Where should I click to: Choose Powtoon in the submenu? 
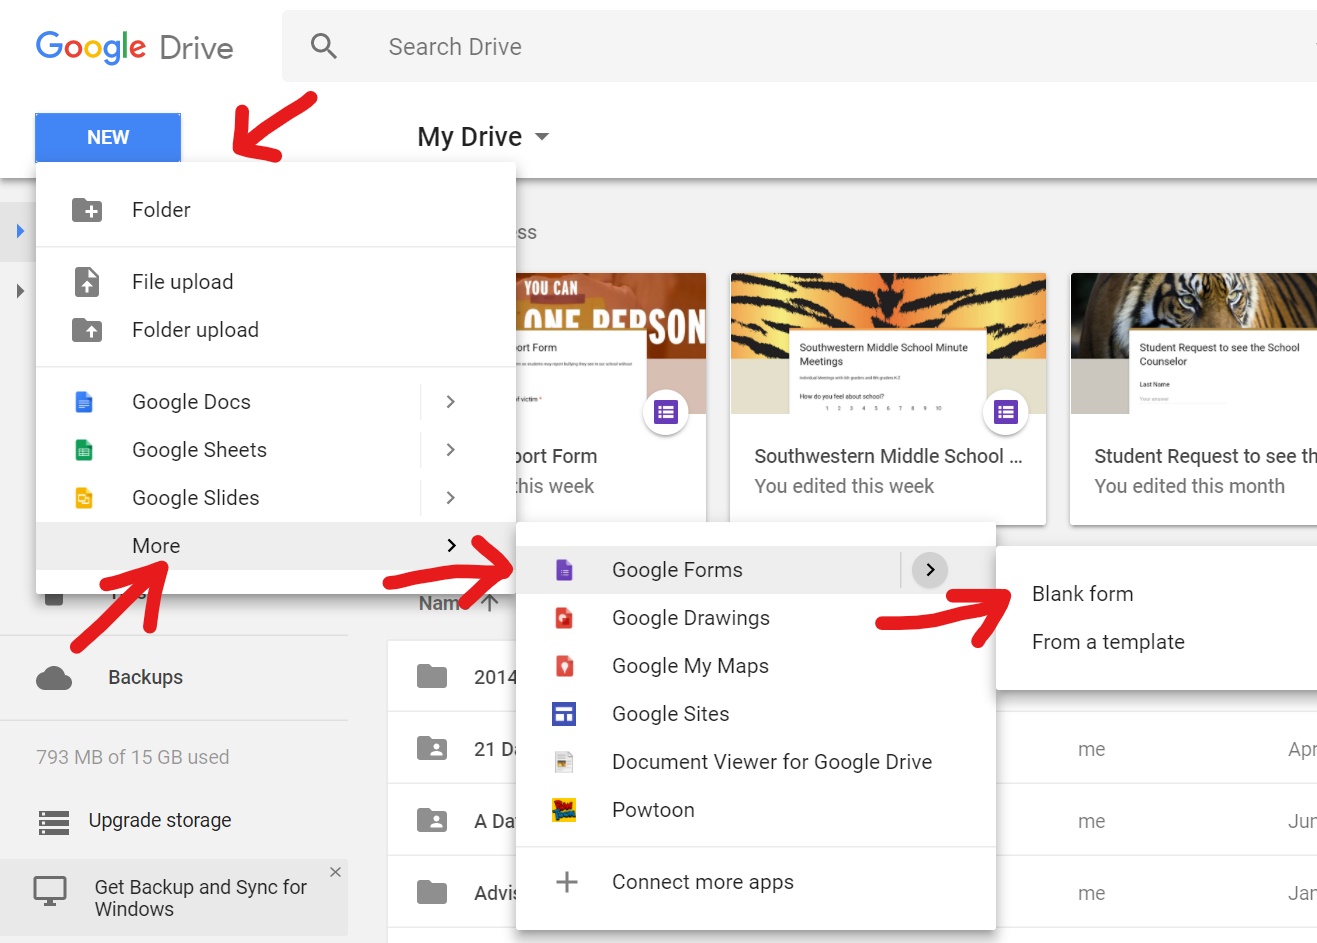tap(756, 810)
